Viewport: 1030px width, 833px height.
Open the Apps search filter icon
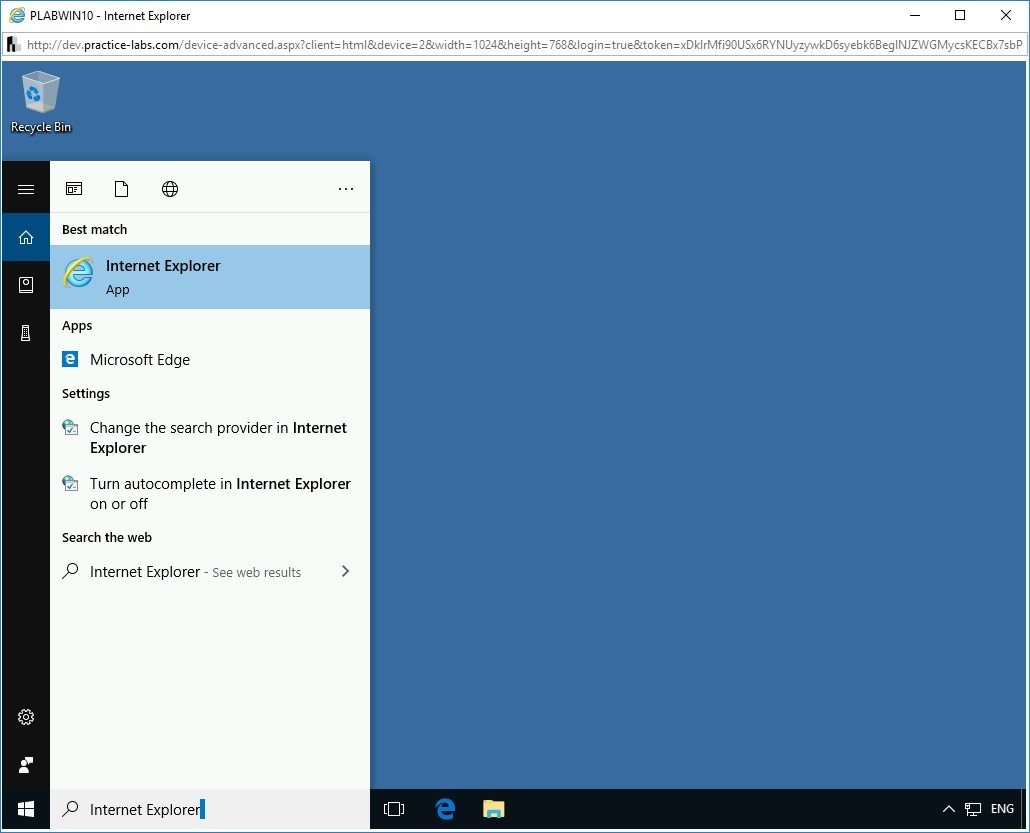74,188
